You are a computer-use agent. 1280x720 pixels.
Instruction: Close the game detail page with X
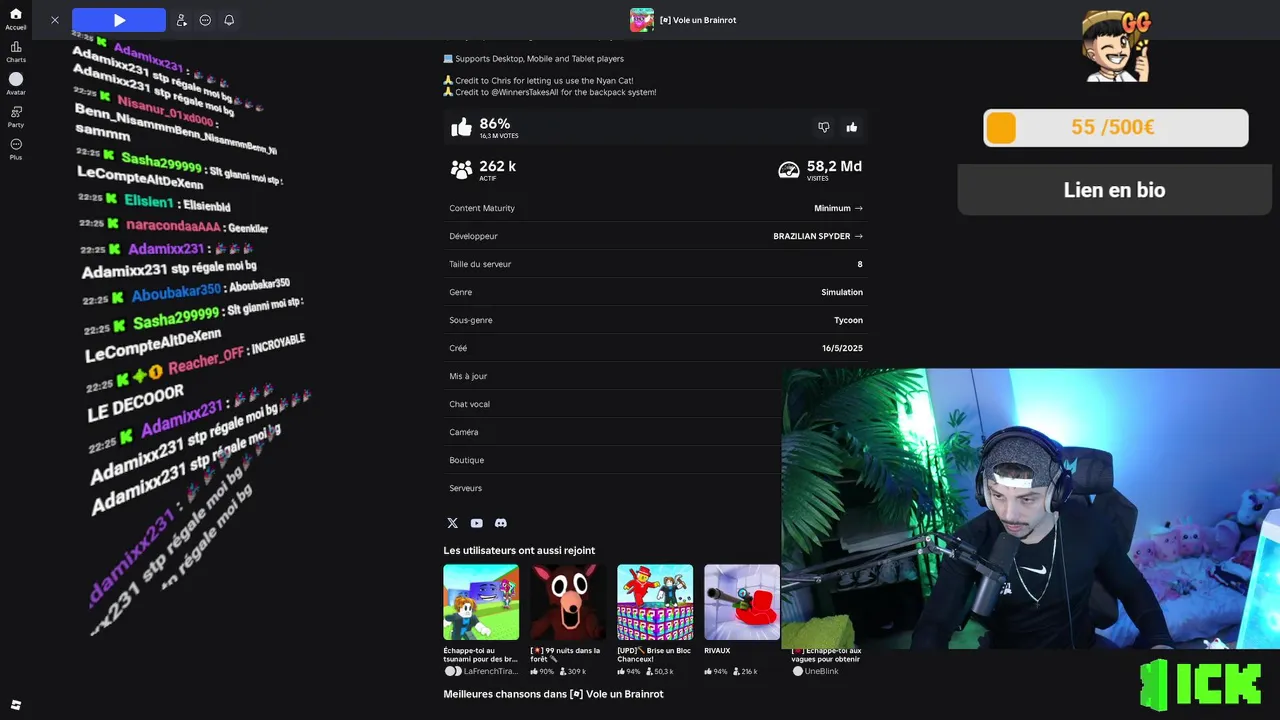coord(55,20)
